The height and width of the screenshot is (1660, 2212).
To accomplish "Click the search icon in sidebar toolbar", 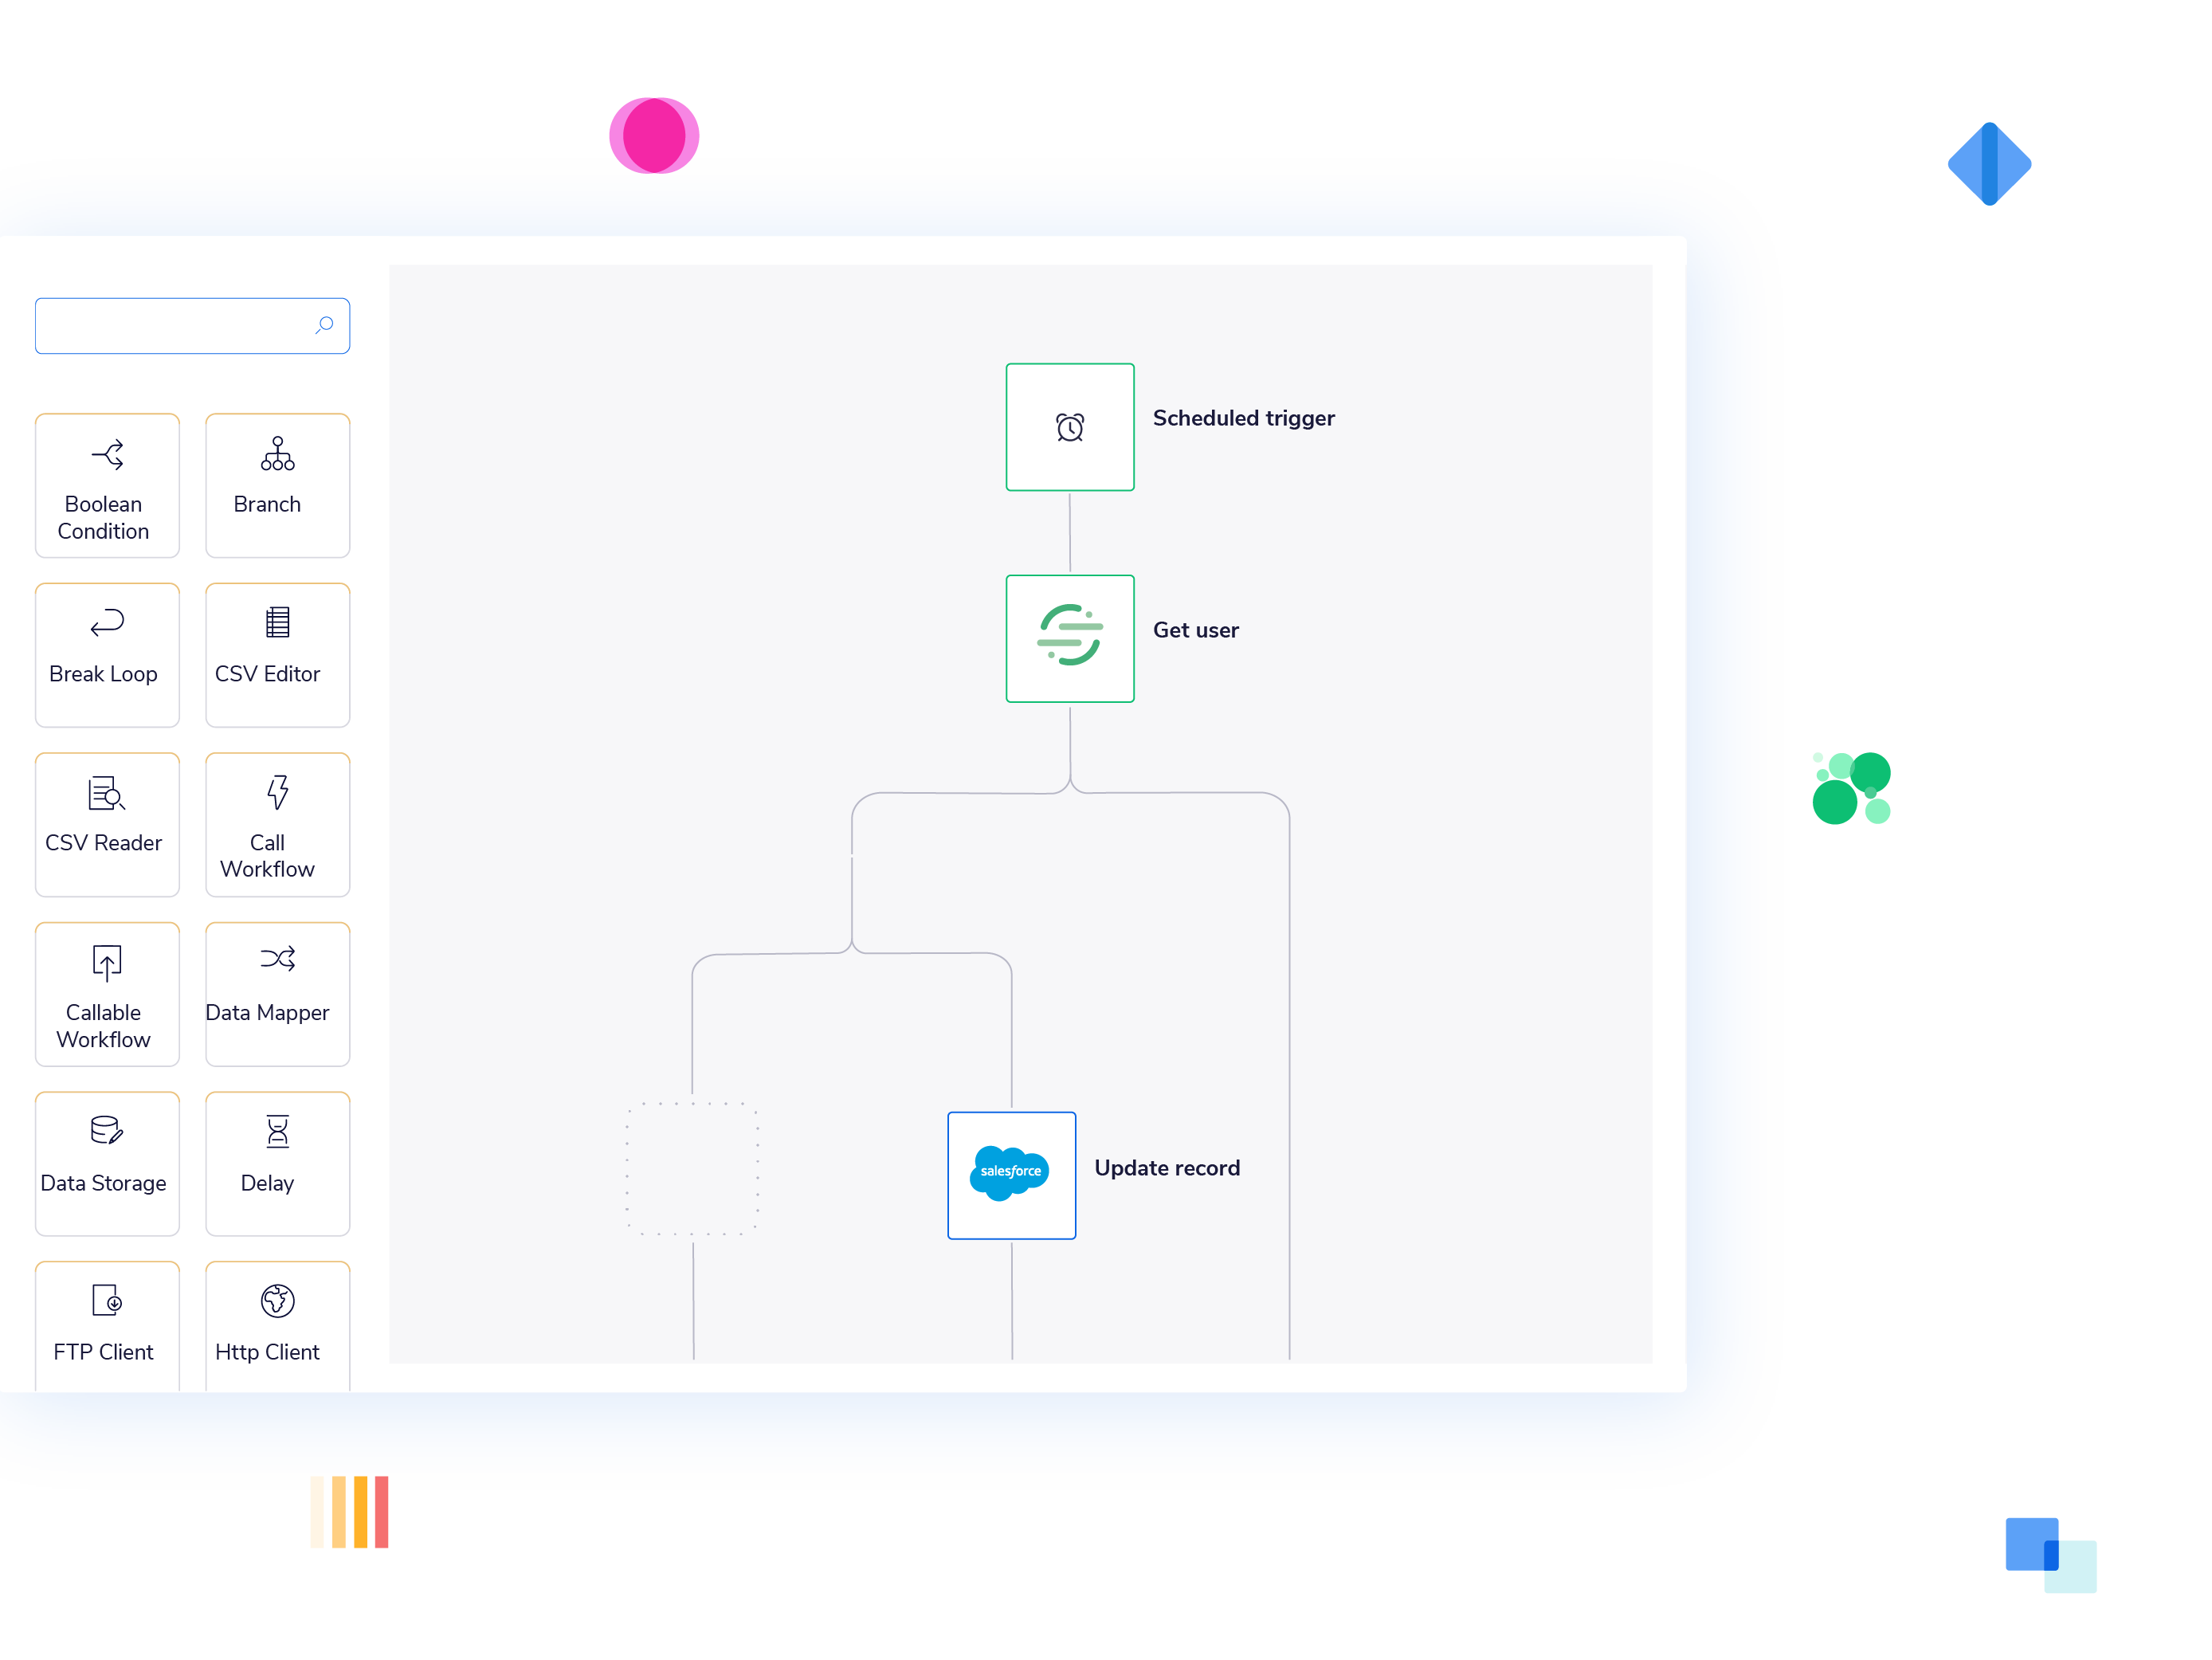I will pyautogui.click(x=323, y=326).
